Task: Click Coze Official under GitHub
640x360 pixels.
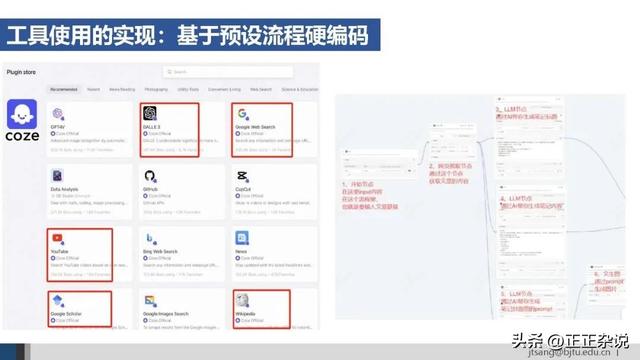Action: pos(158,196)
